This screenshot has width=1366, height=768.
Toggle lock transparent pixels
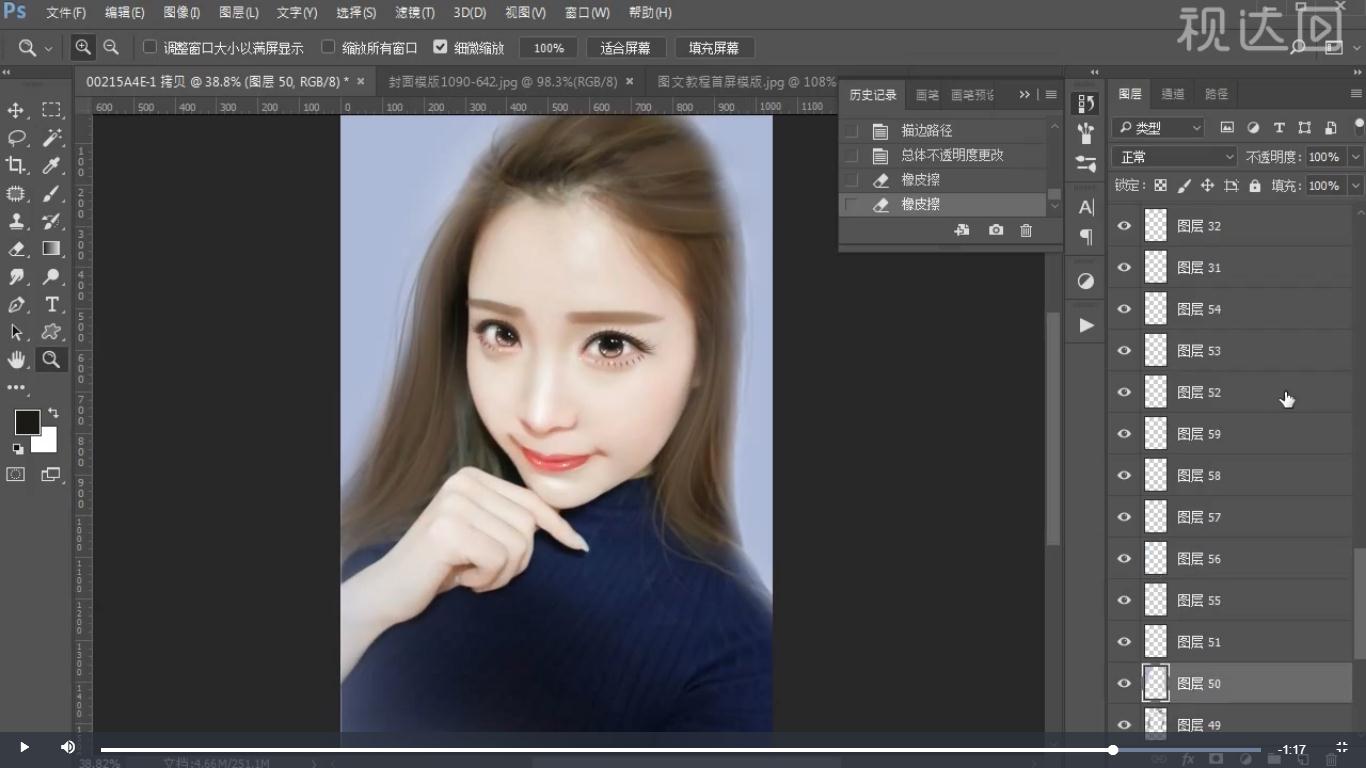pos(1160,186)
